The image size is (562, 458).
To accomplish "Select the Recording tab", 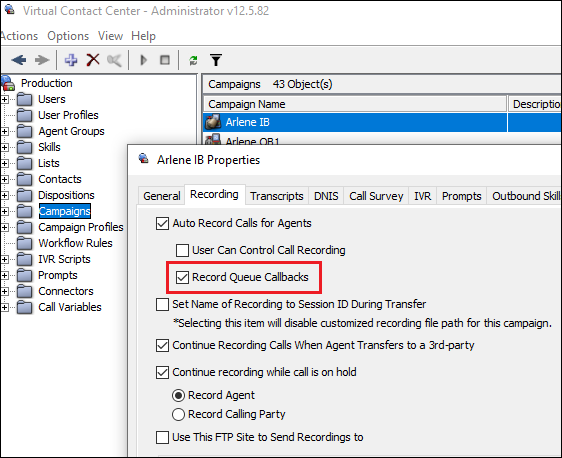I will 214,195.
